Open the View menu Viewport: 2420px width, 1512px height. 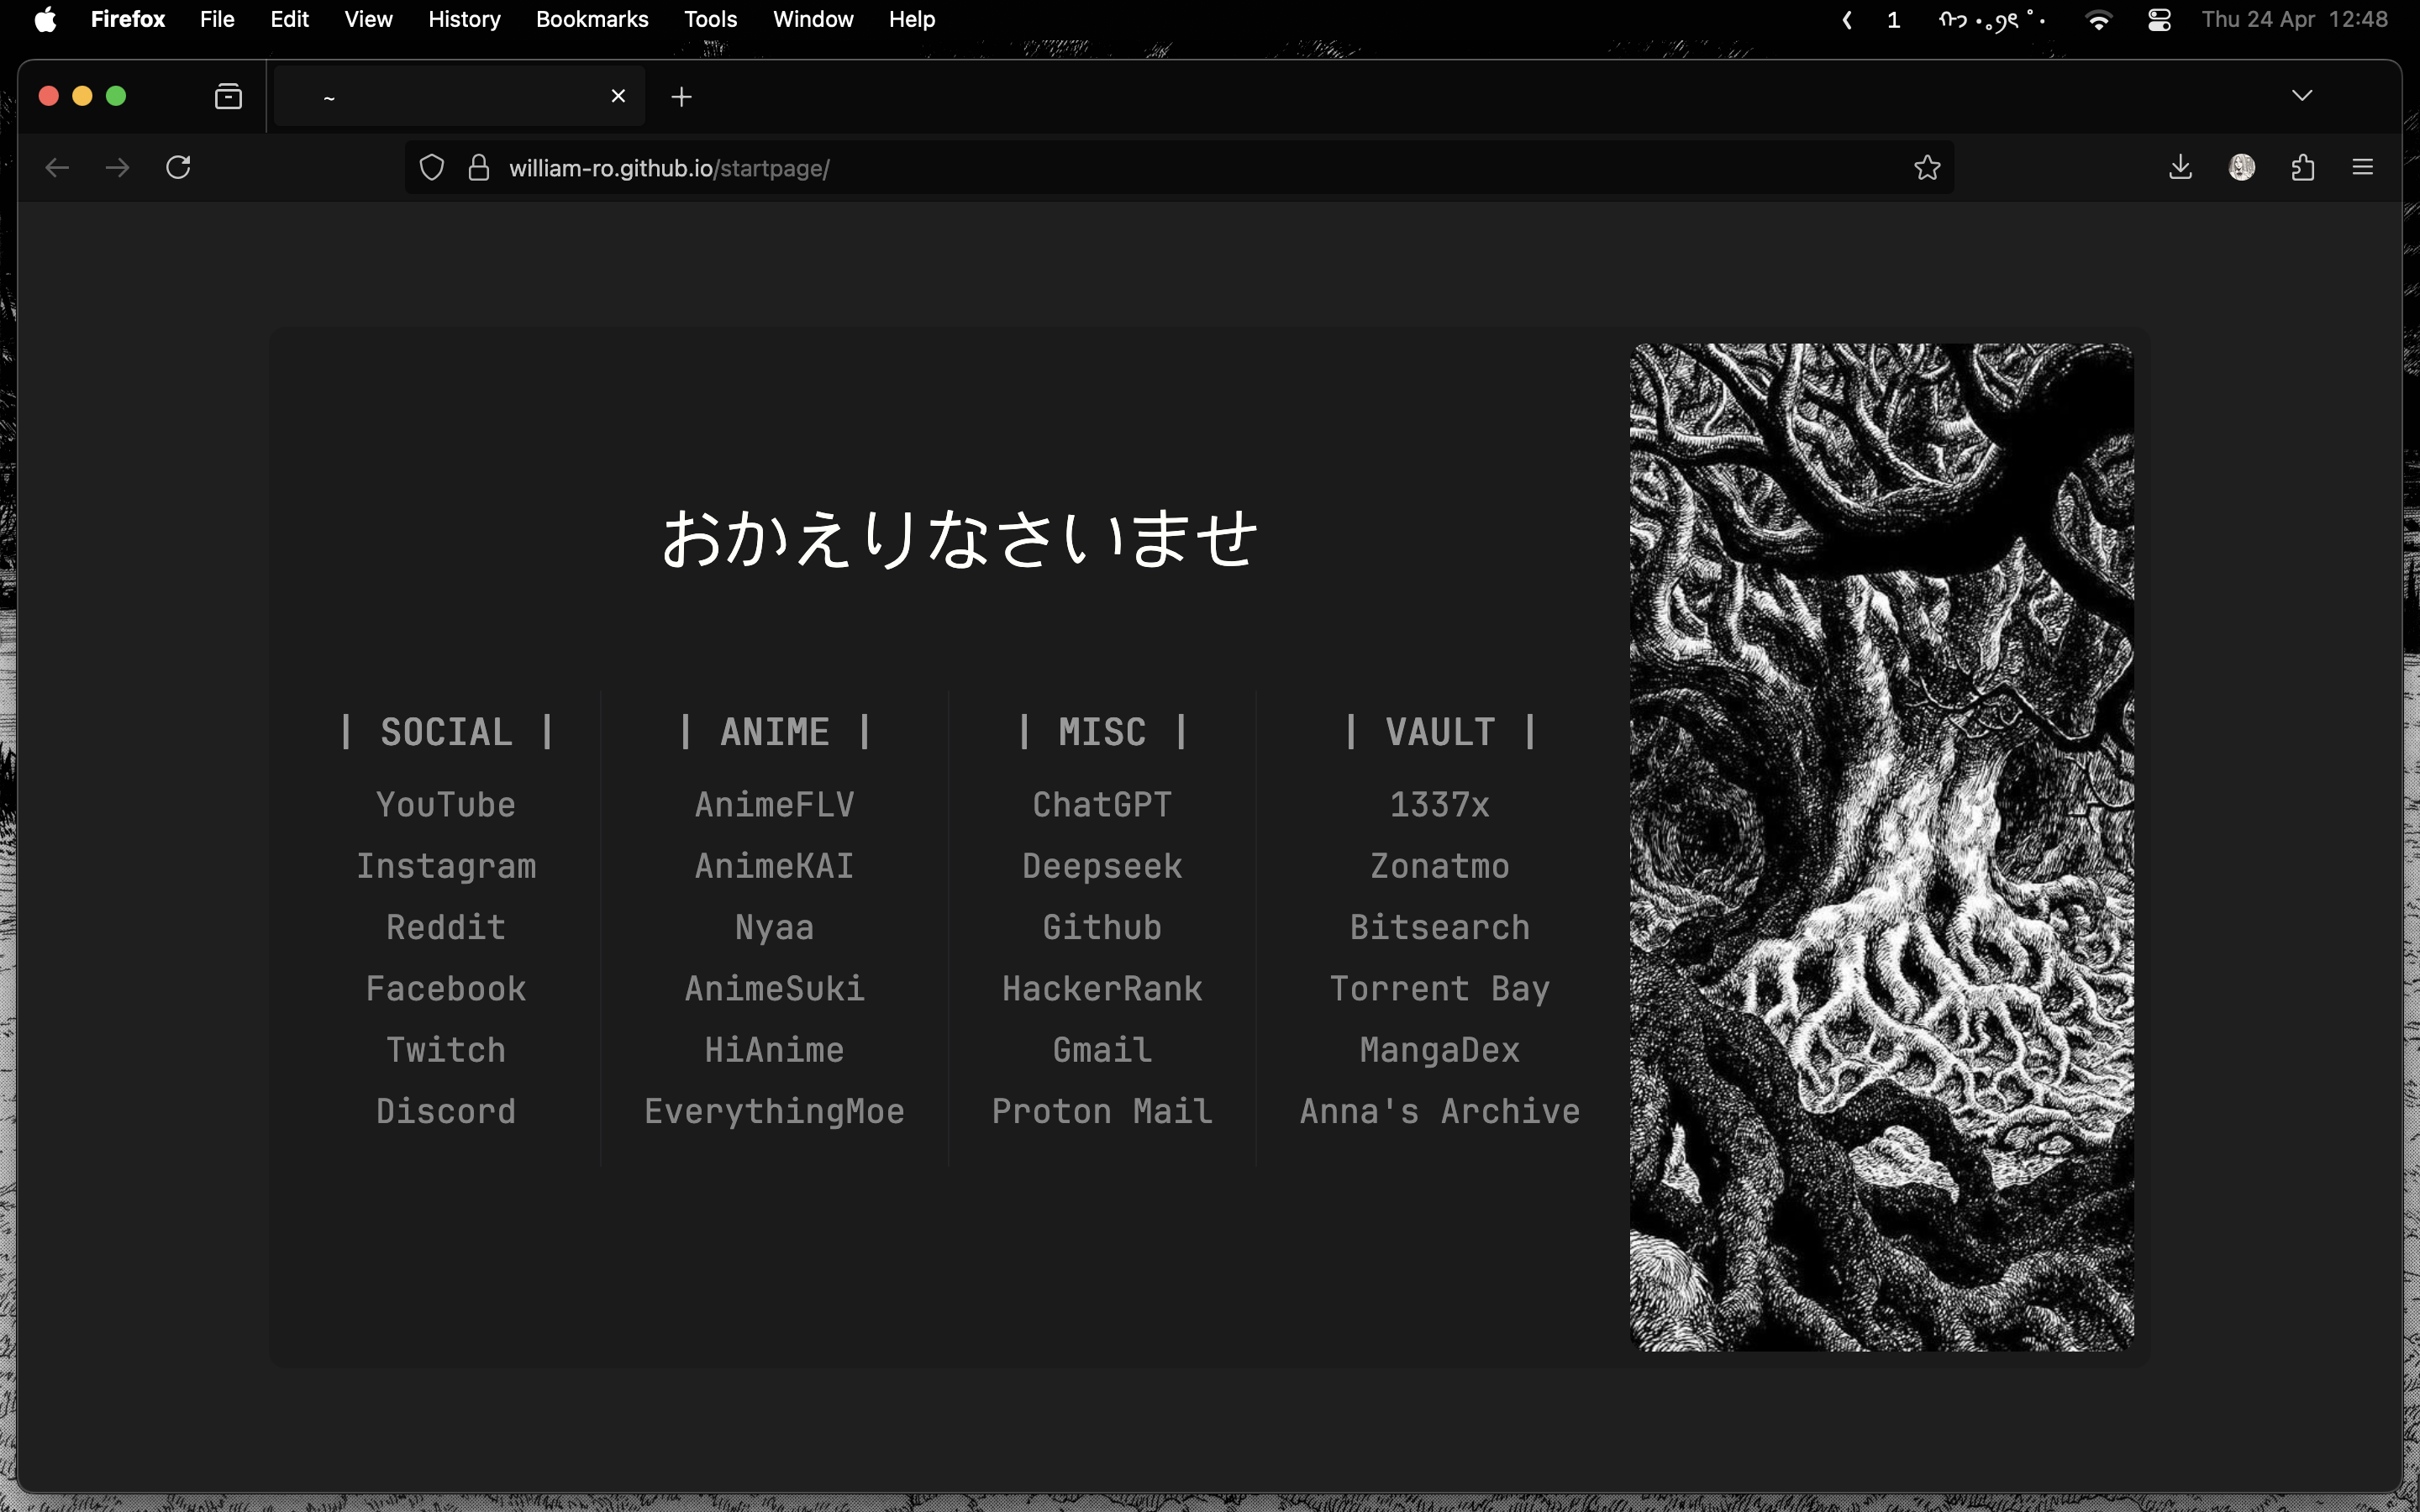coord(368,19)
